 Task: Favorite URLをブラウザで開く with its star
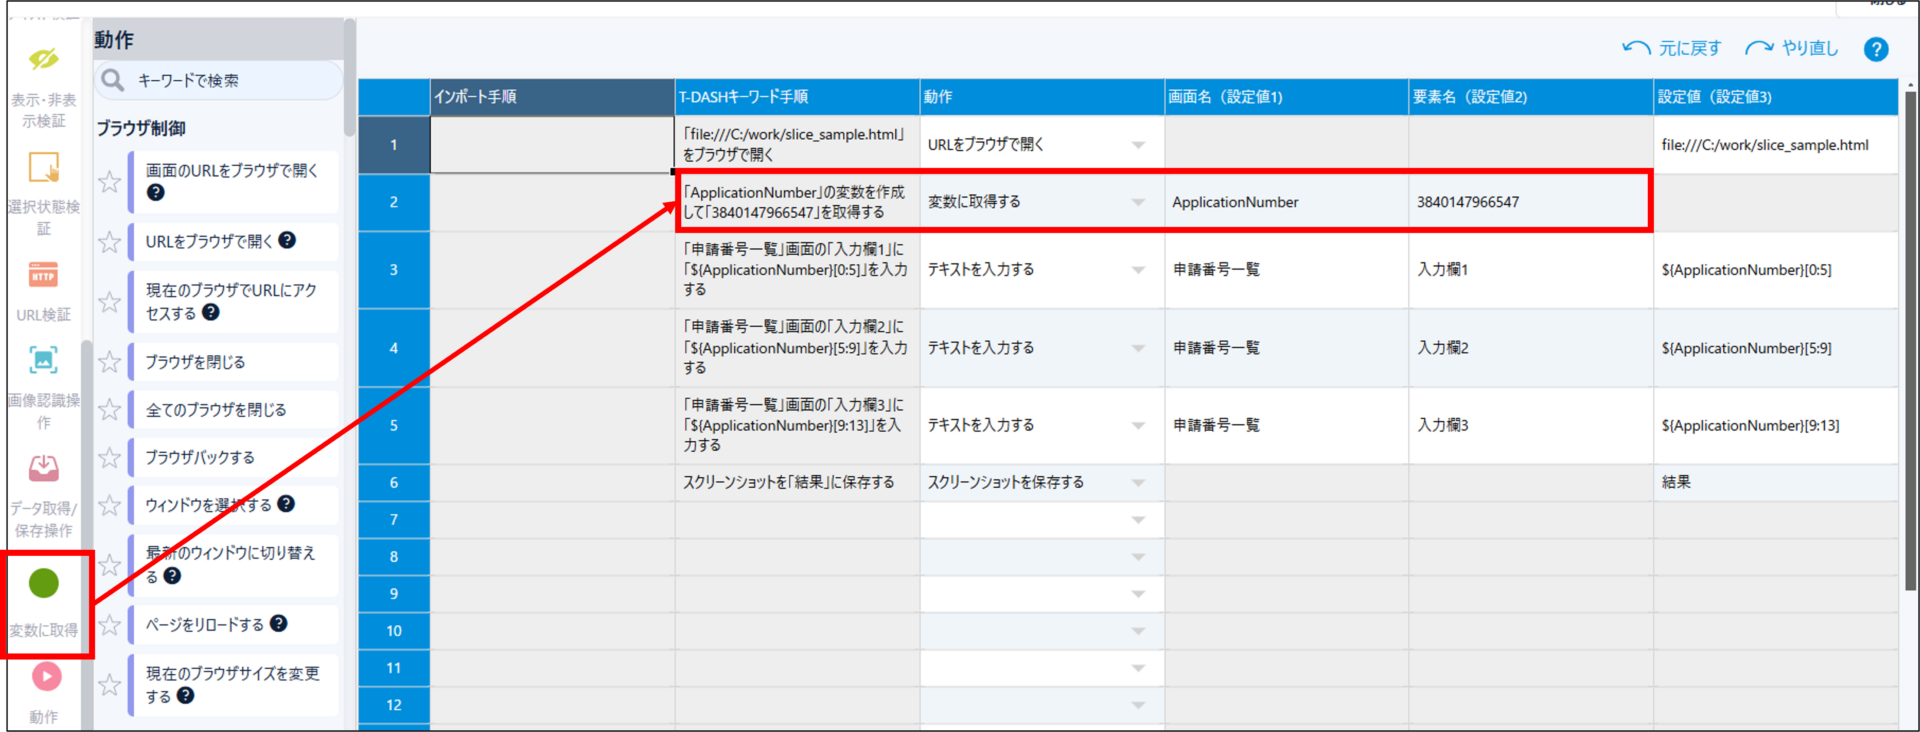(x=109, y=242)
